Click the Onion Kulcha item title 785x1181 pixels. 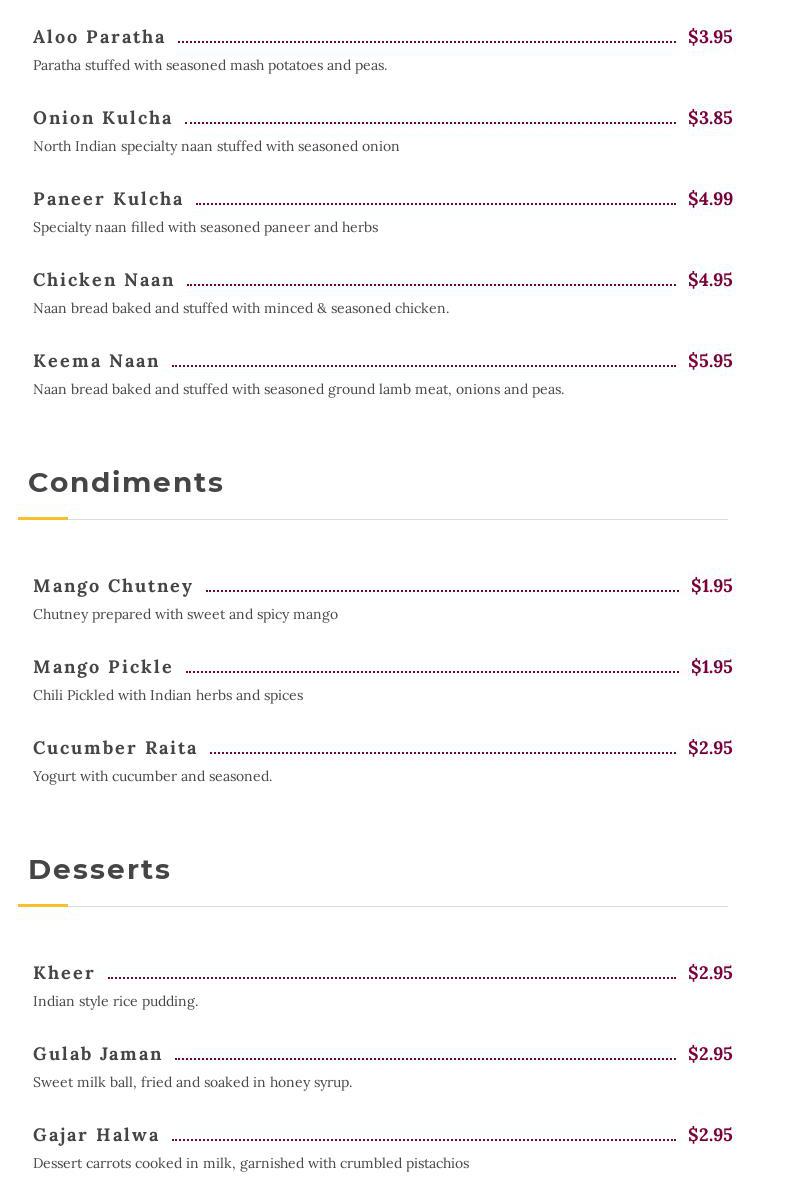click(102, 118)
